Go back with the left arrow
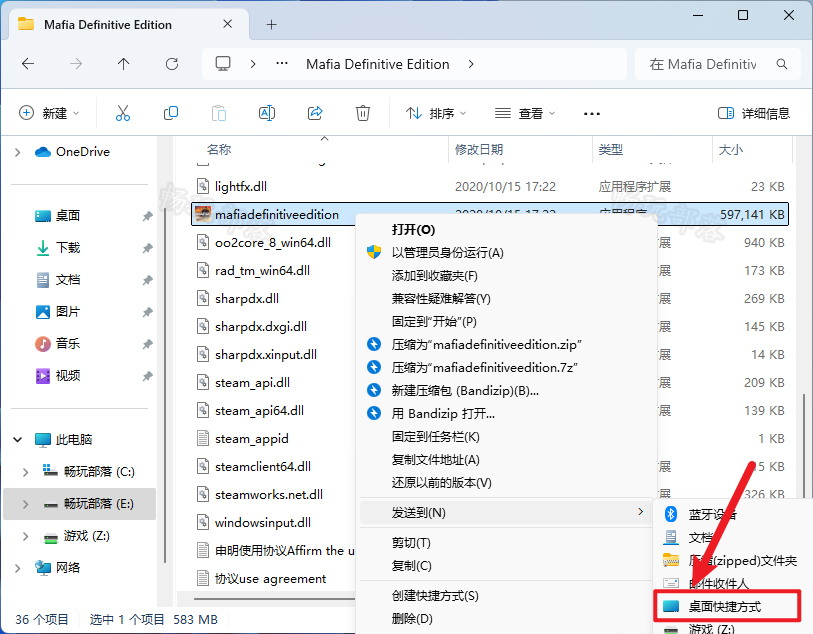The height and width of the screenshot is (634, 813). [x=28, y=64]
